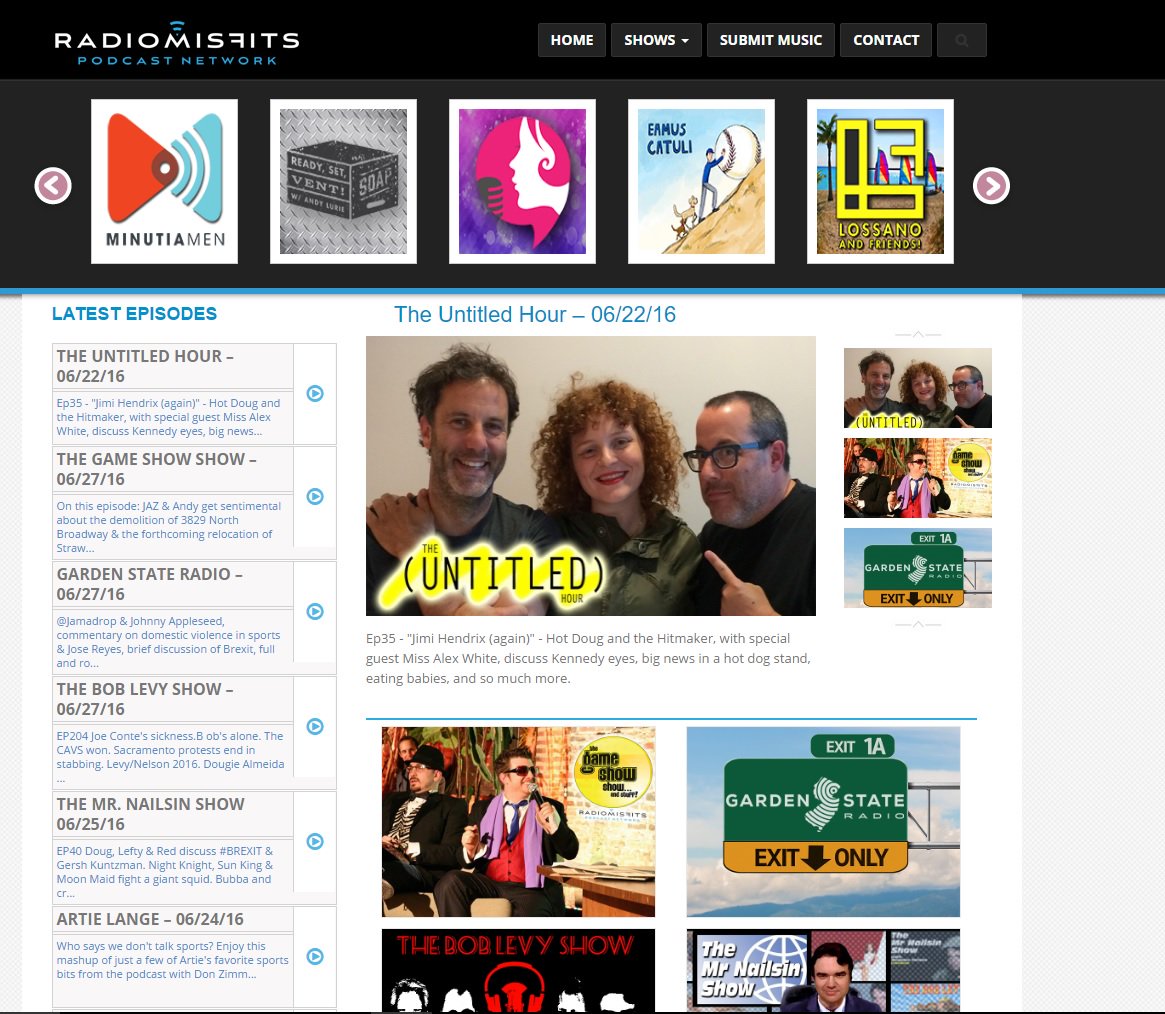Screen dimensions: 1165x1014
Task: Play the Garden State Radio 06/27/16 episode
Action: (x=315, y=611)
